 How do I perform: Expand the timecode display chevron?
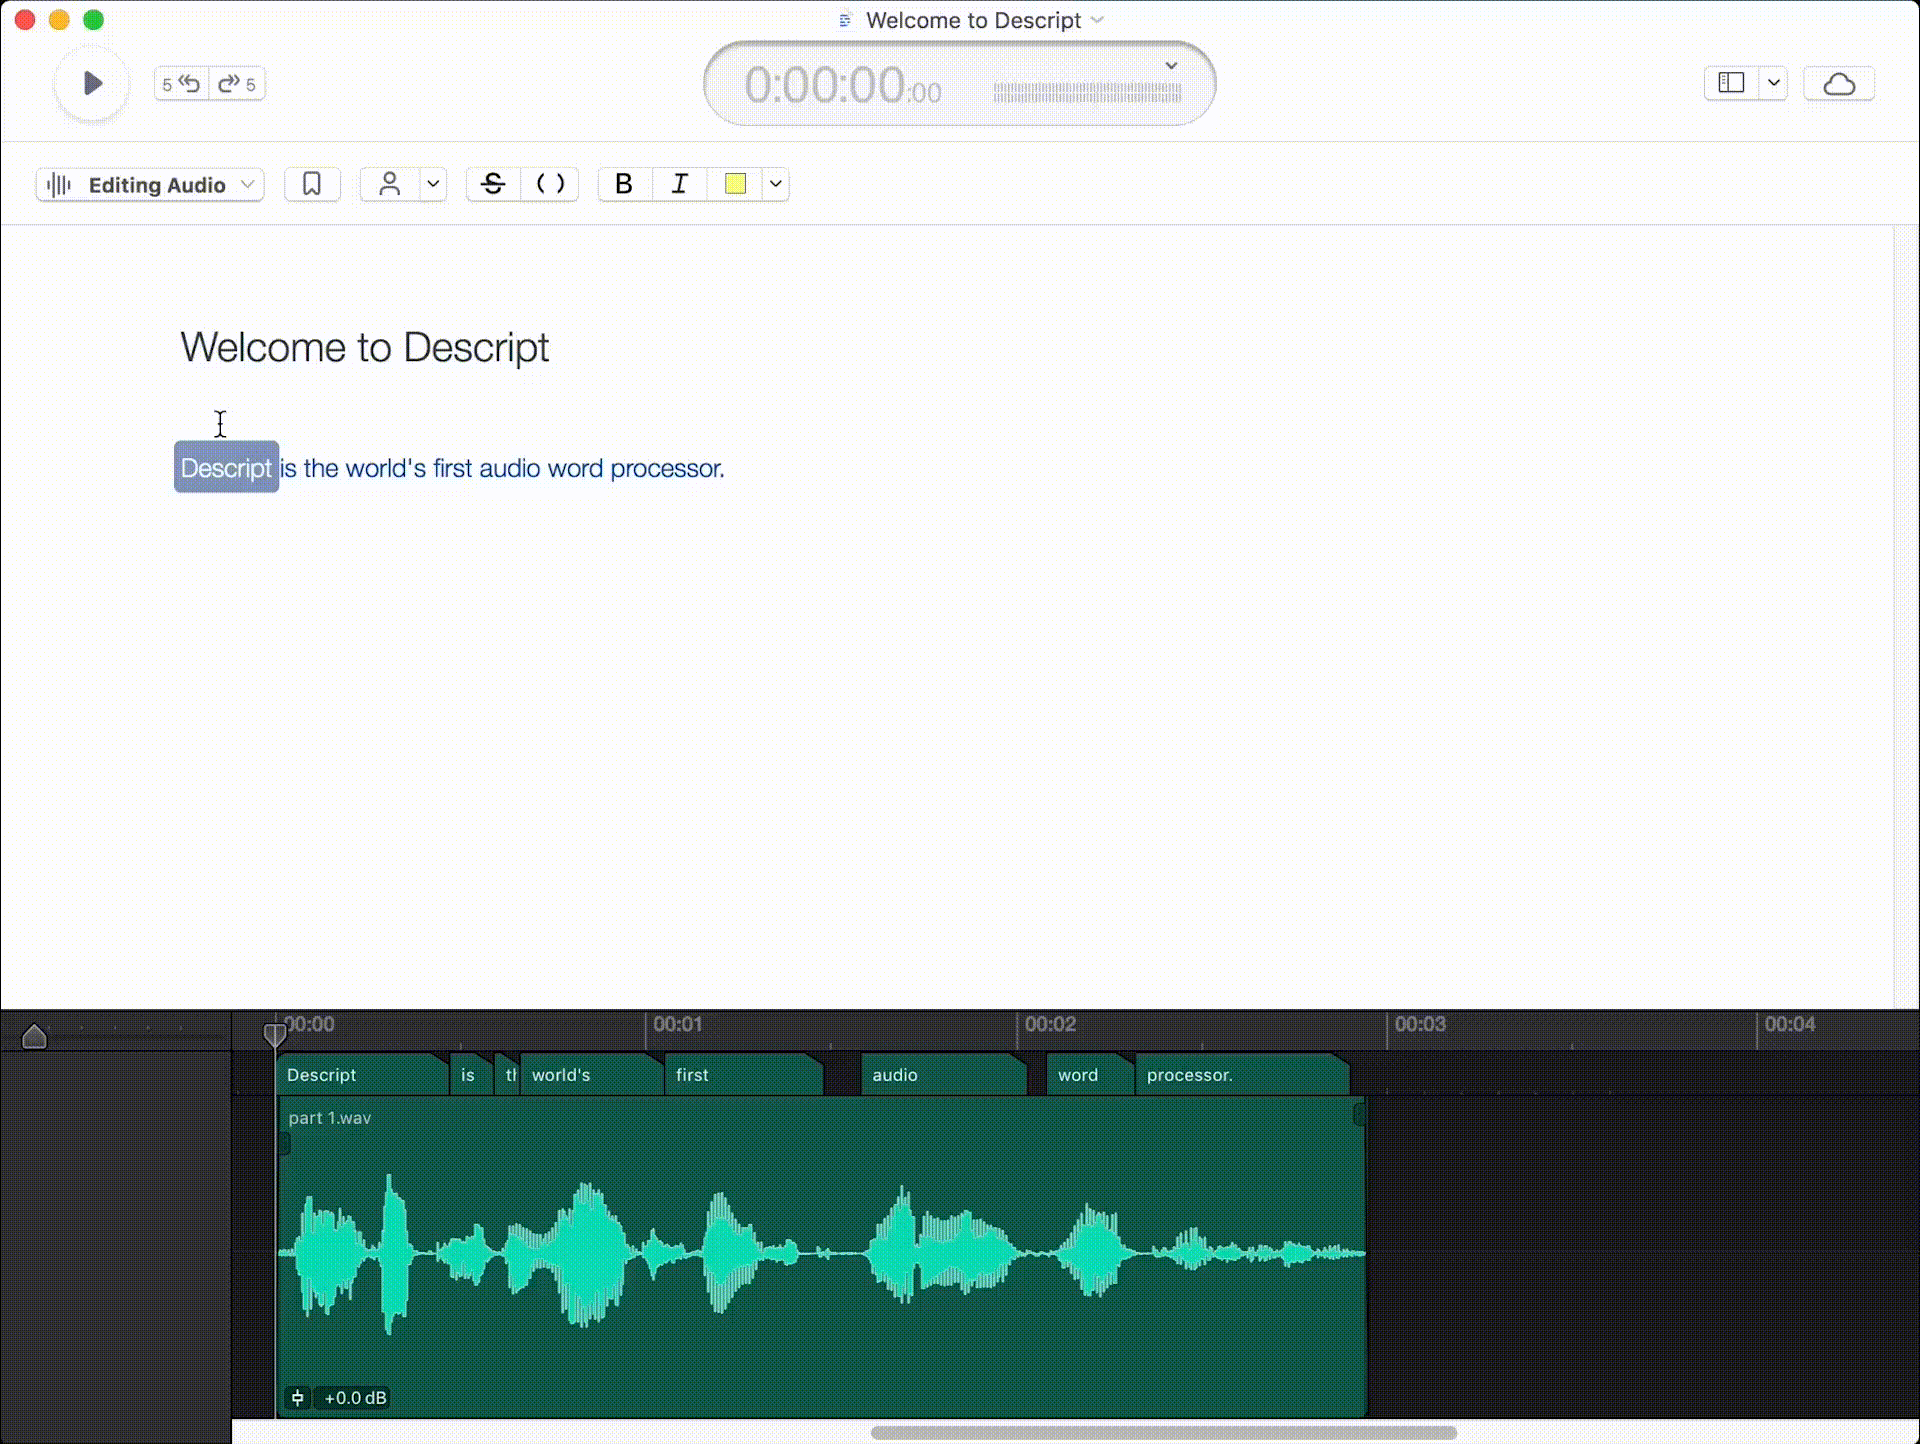click(x=1171, y=66)
